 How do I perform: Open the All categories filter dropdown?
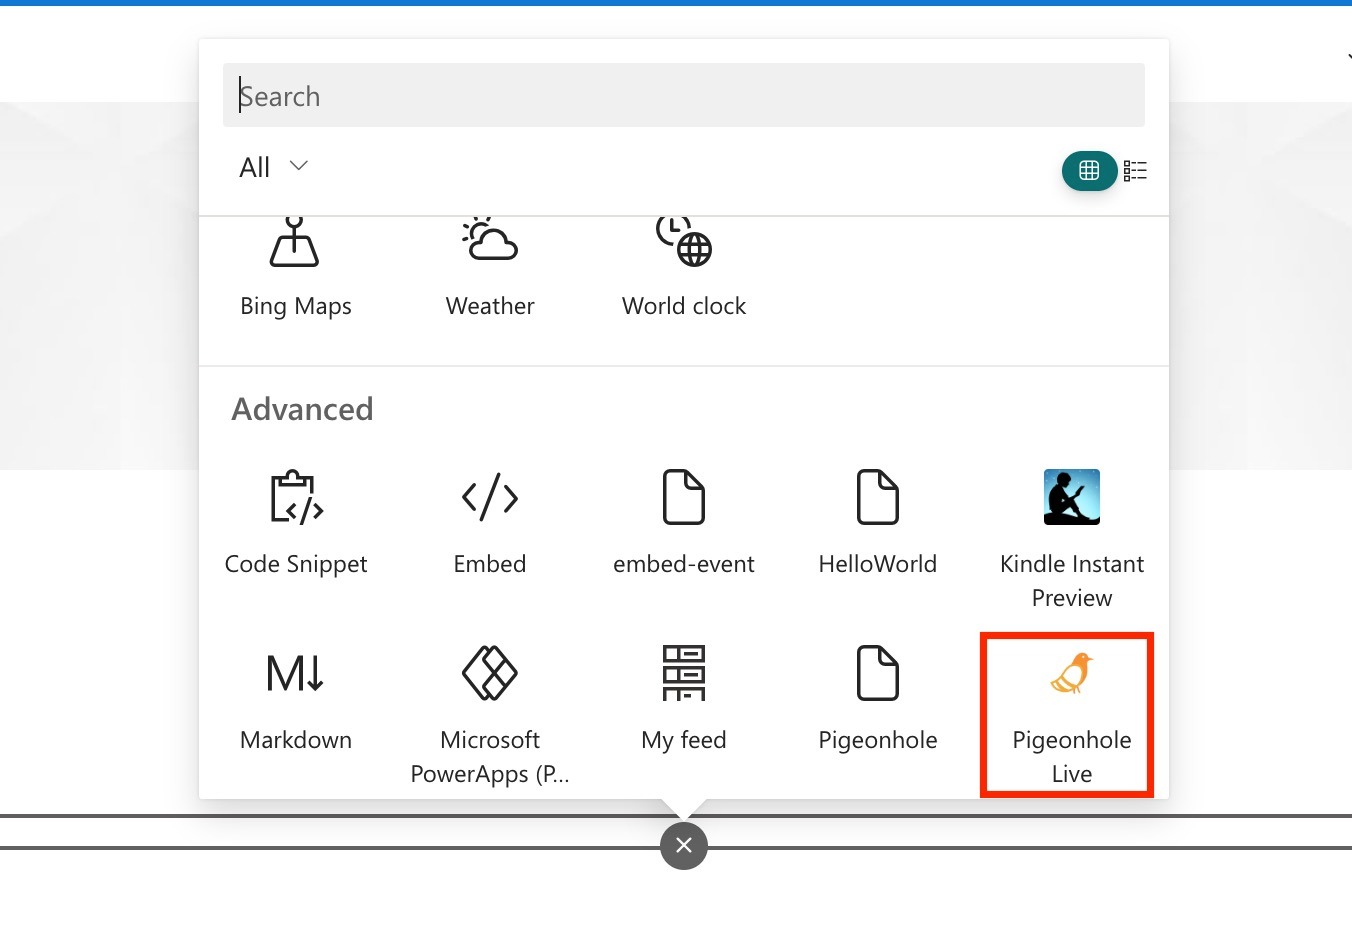(271, 166)
